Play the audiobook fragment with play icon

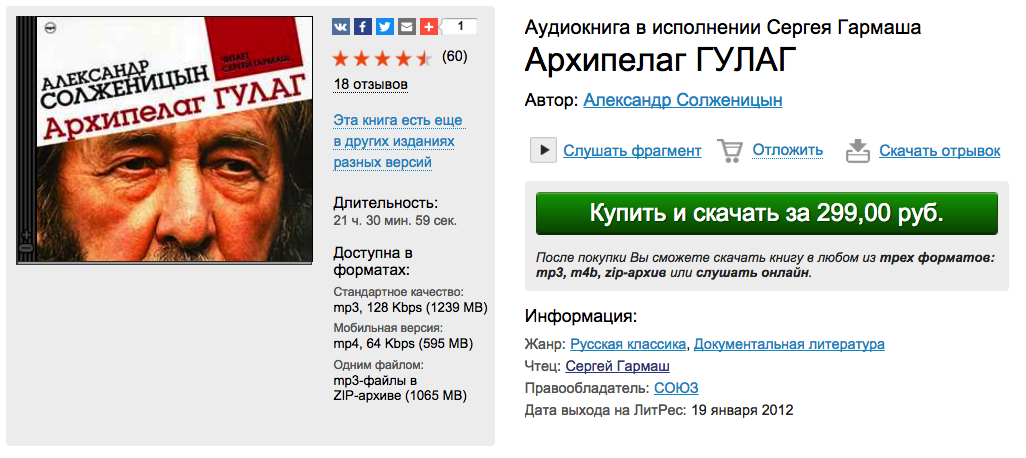[543, 150]
